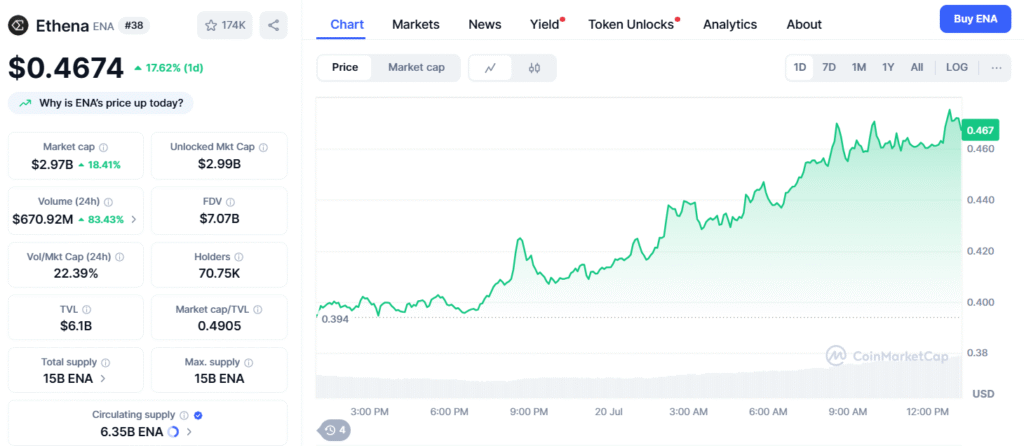Select the 1Y time range
Viewport: 1024px width, 446px height.
(888, 67)
